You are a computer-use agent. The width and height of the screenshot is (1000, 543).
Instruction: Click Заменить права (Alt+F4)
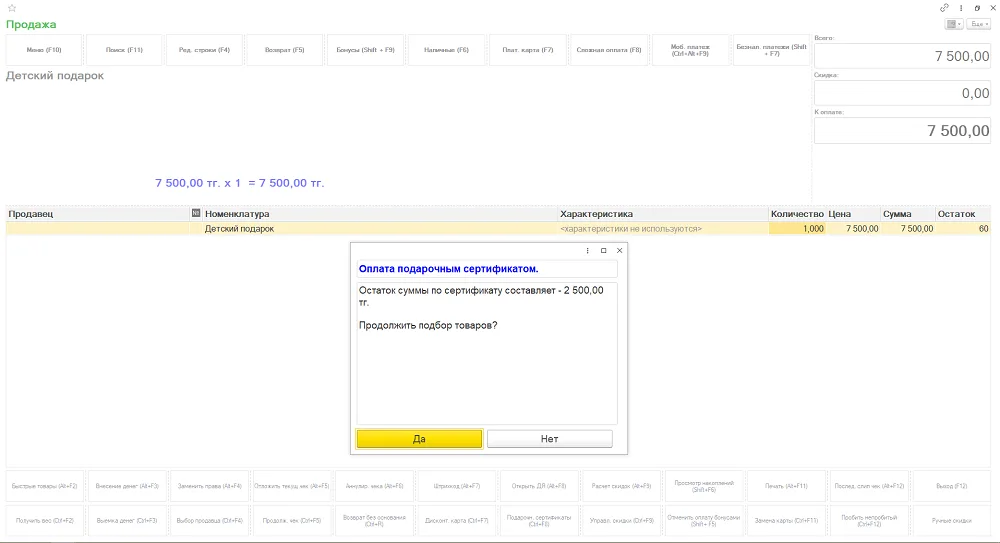coord(209,486)
